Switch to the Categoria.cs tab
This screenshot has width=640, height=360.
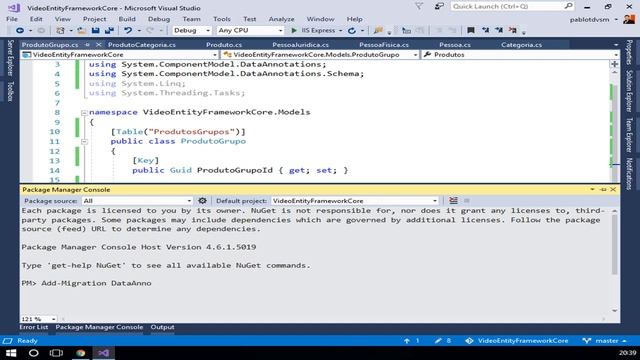pyautogui.click(x=521, y=45)
